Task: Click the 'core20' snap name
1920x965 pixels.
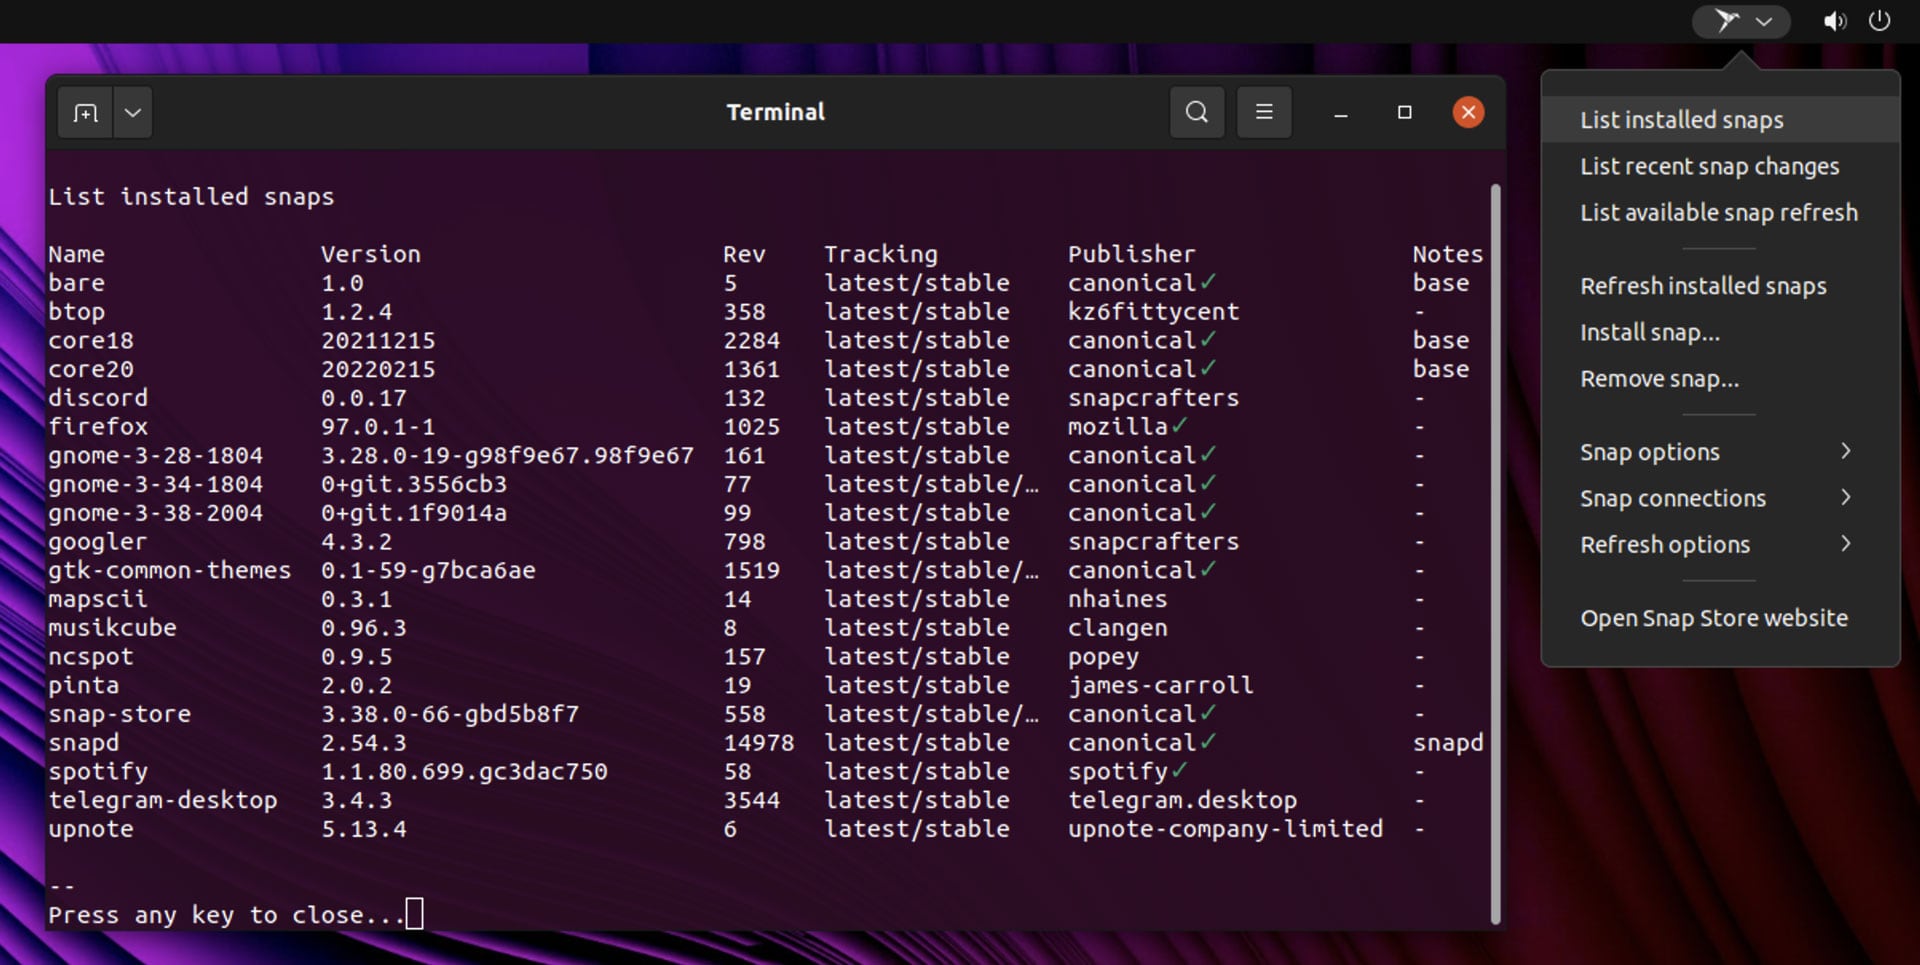Action: pyautogui.click(x=91, y=369)
